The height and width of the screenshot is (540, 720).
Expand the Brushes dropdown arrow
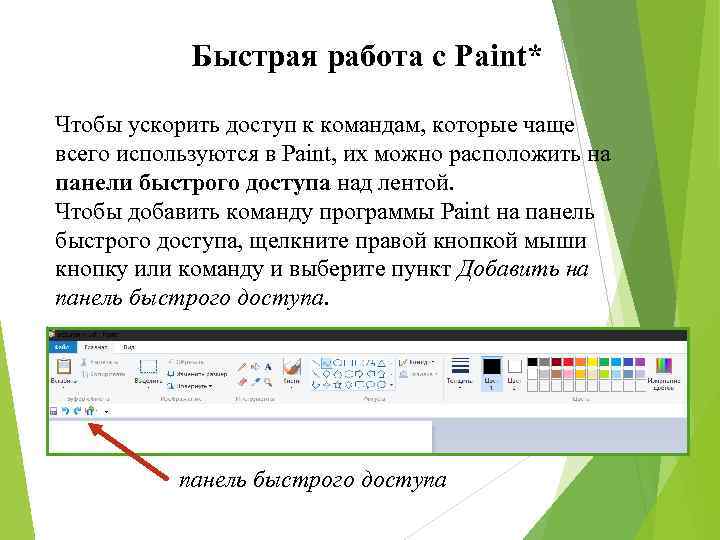click(x=292, y=388)
